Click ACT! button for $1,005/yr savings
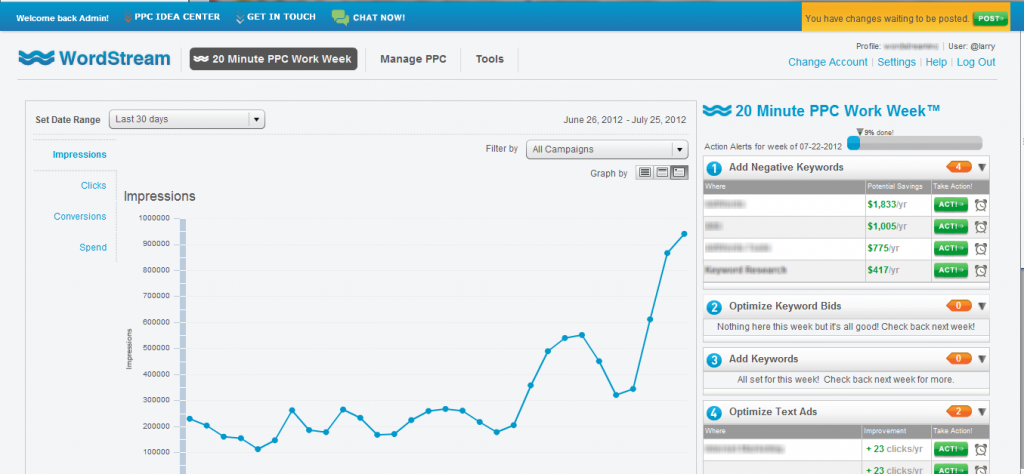The width and height of the screenshot is (1024, 474). (x=951, y=227)
